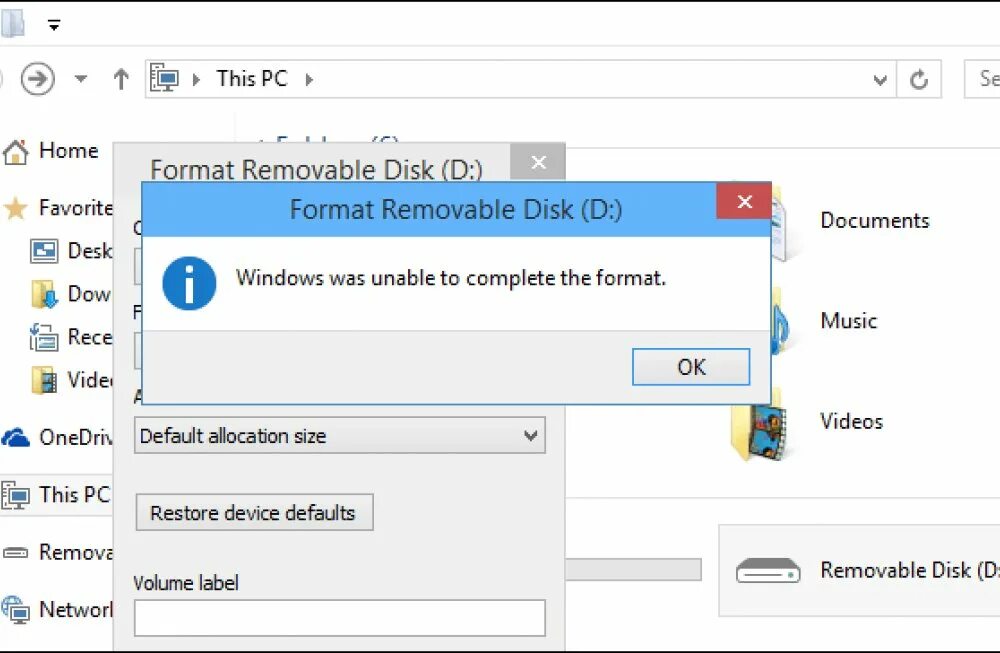1000x653 pixels.
Task: Open the Music folder
Action: click(x=848, y=321)
